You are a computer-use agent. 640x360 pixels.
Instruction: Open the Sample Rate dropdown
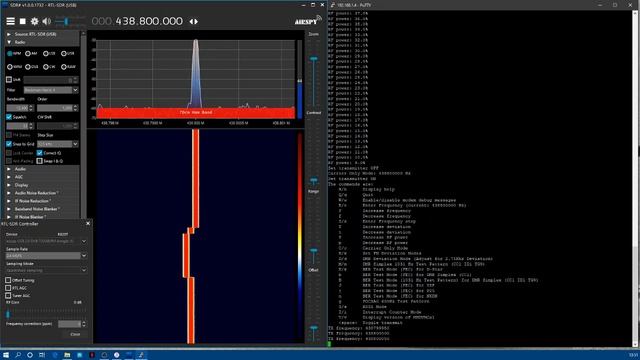[x=46, y=256]
